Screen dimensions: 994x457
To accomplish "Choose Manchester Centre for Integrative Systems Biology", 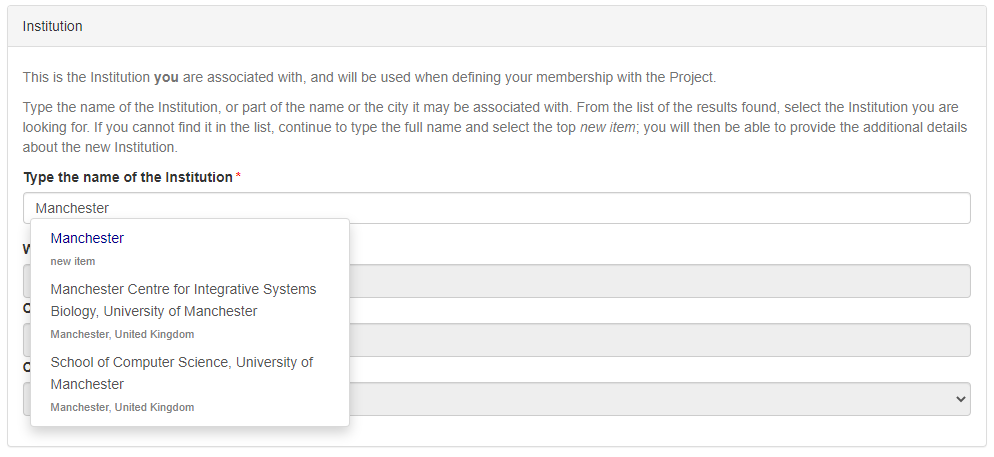I will click(183, 300).
